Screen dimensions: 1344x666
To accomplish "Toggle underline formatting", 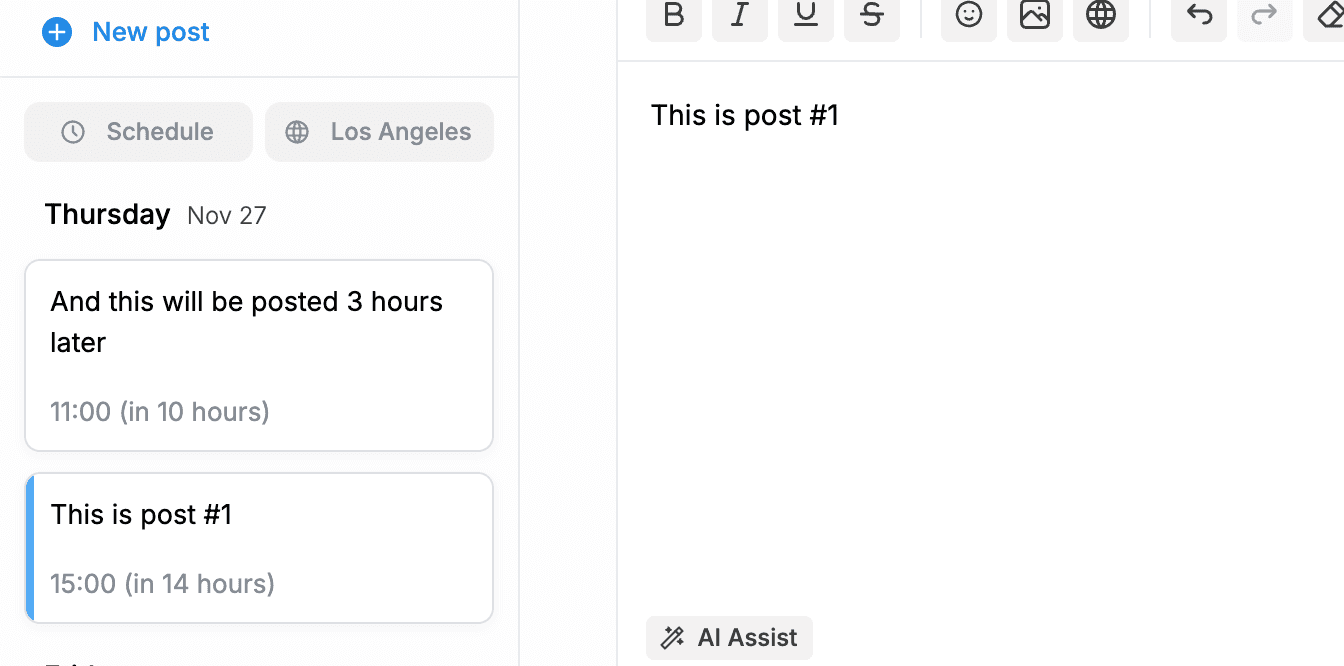I will (806, 16).
